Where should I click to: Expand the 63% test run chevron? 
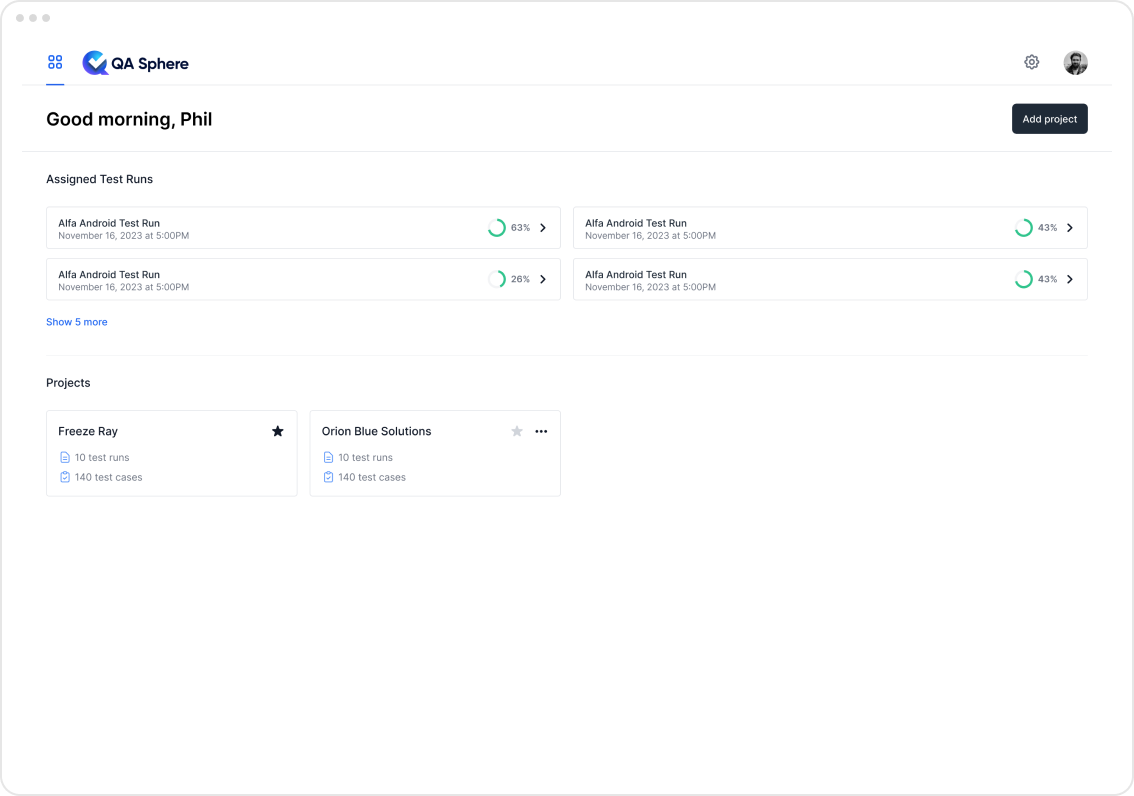[x=543, y=228]
